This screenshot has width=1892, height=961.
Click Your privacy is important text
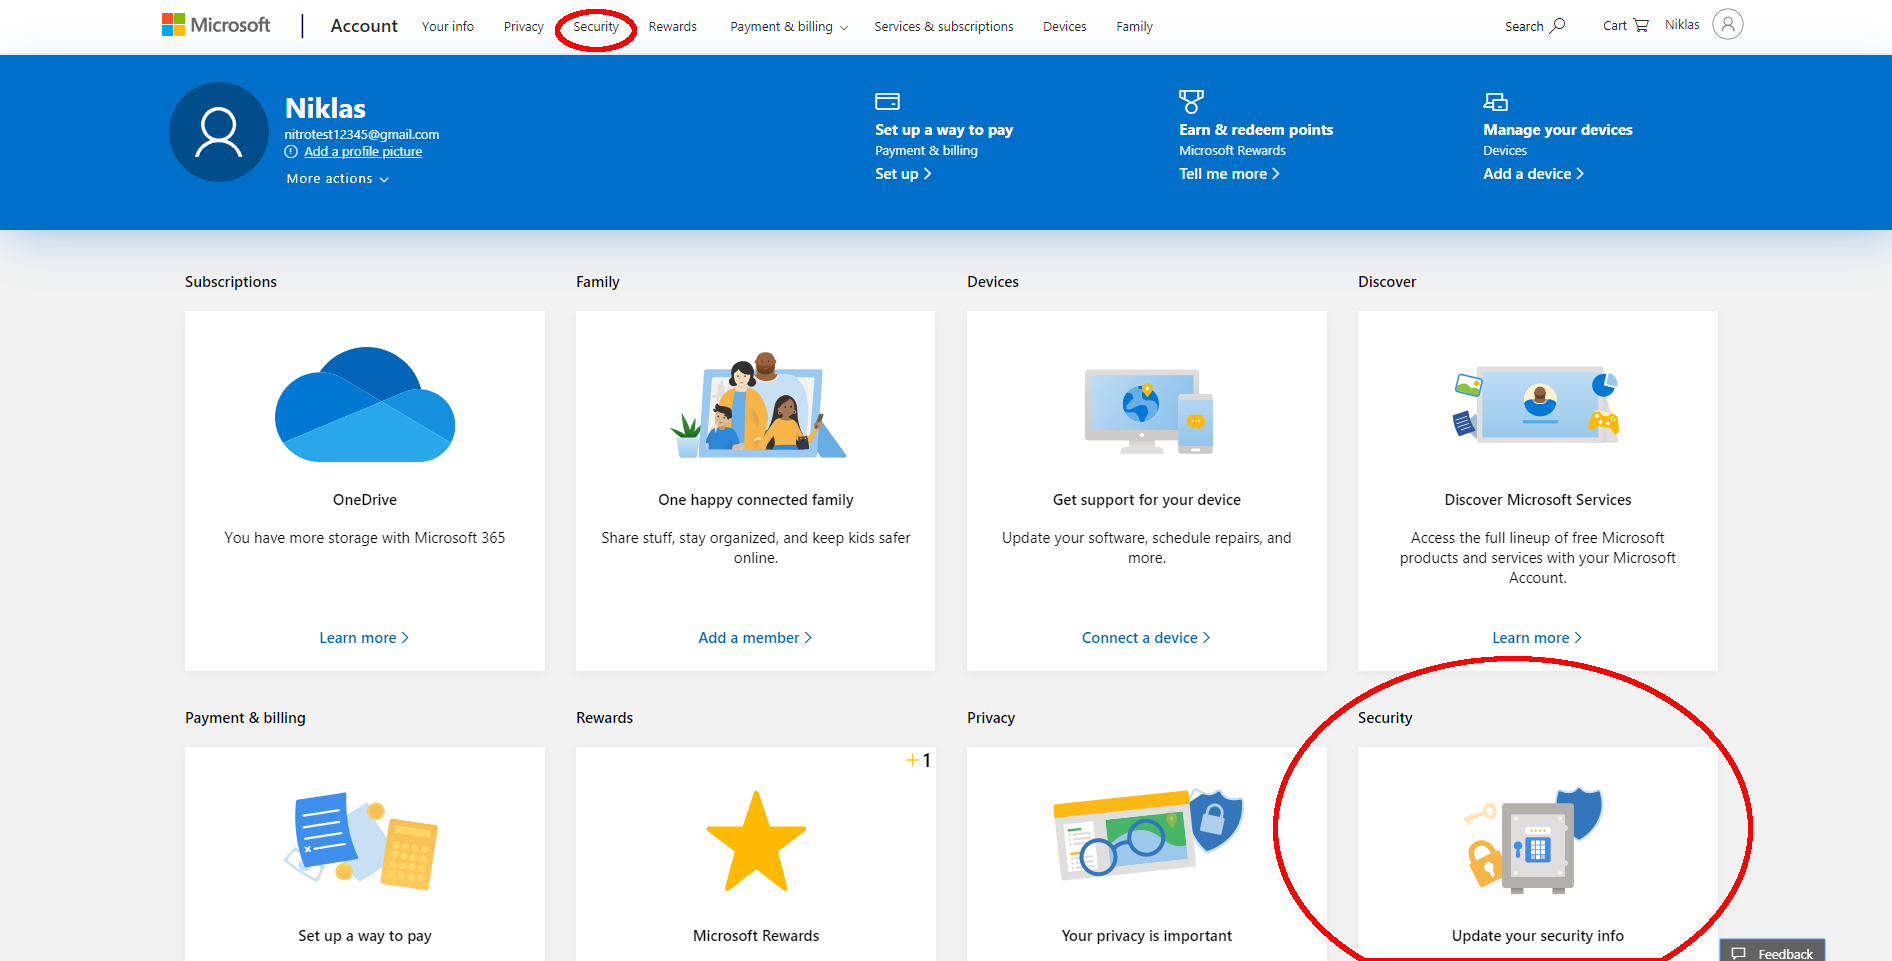[1147, 936]
